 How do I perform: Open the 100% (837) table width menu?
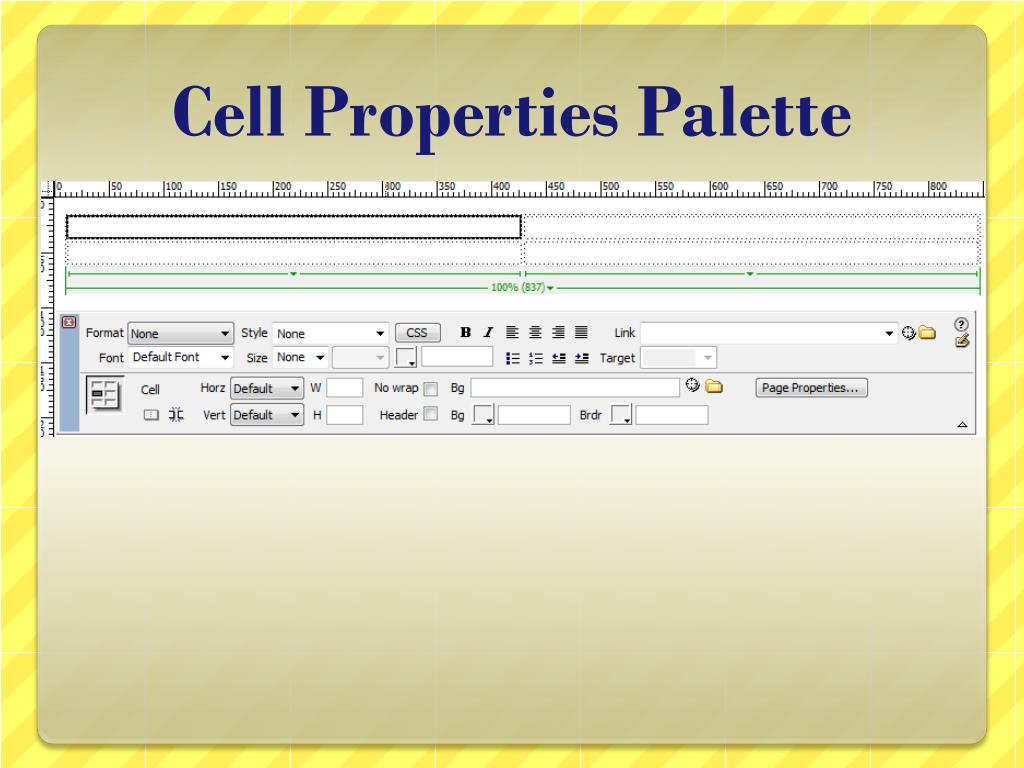[x=522, y=287]
